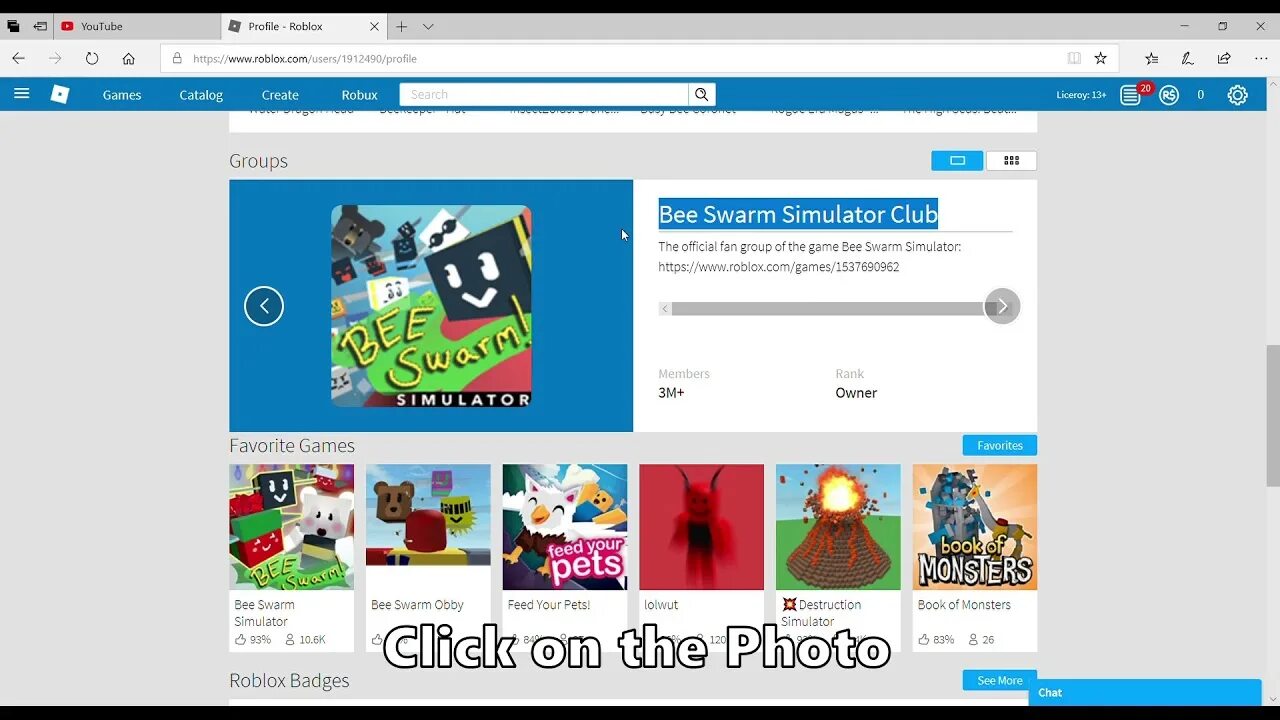
Task: Click the Roblox Badges heading
Action: (289, 681)
